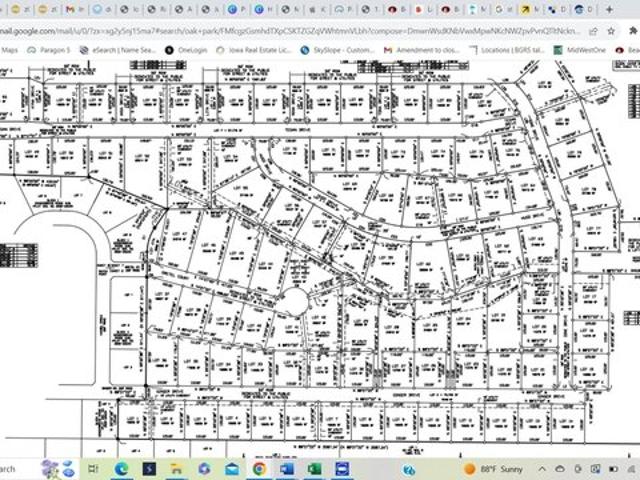The height and width of the screenshot is (480, 640).
Task: Open the Mail app in the taskbar
Action: point(232,469)
